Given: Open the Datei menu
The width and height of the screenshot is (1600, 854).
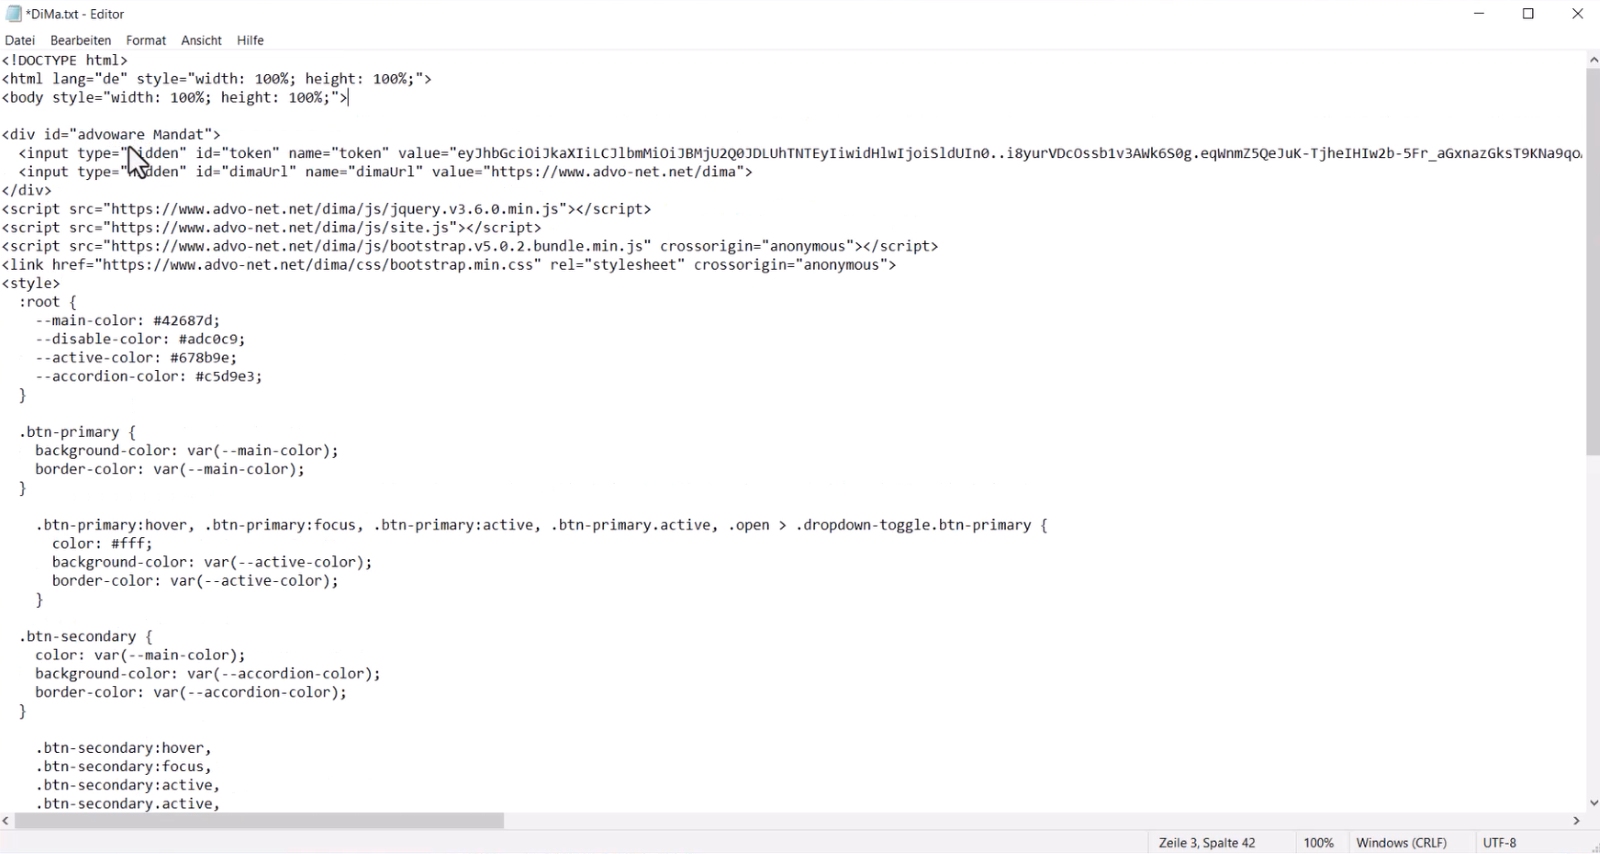Looking at the screenshot, I should point(20,40).
